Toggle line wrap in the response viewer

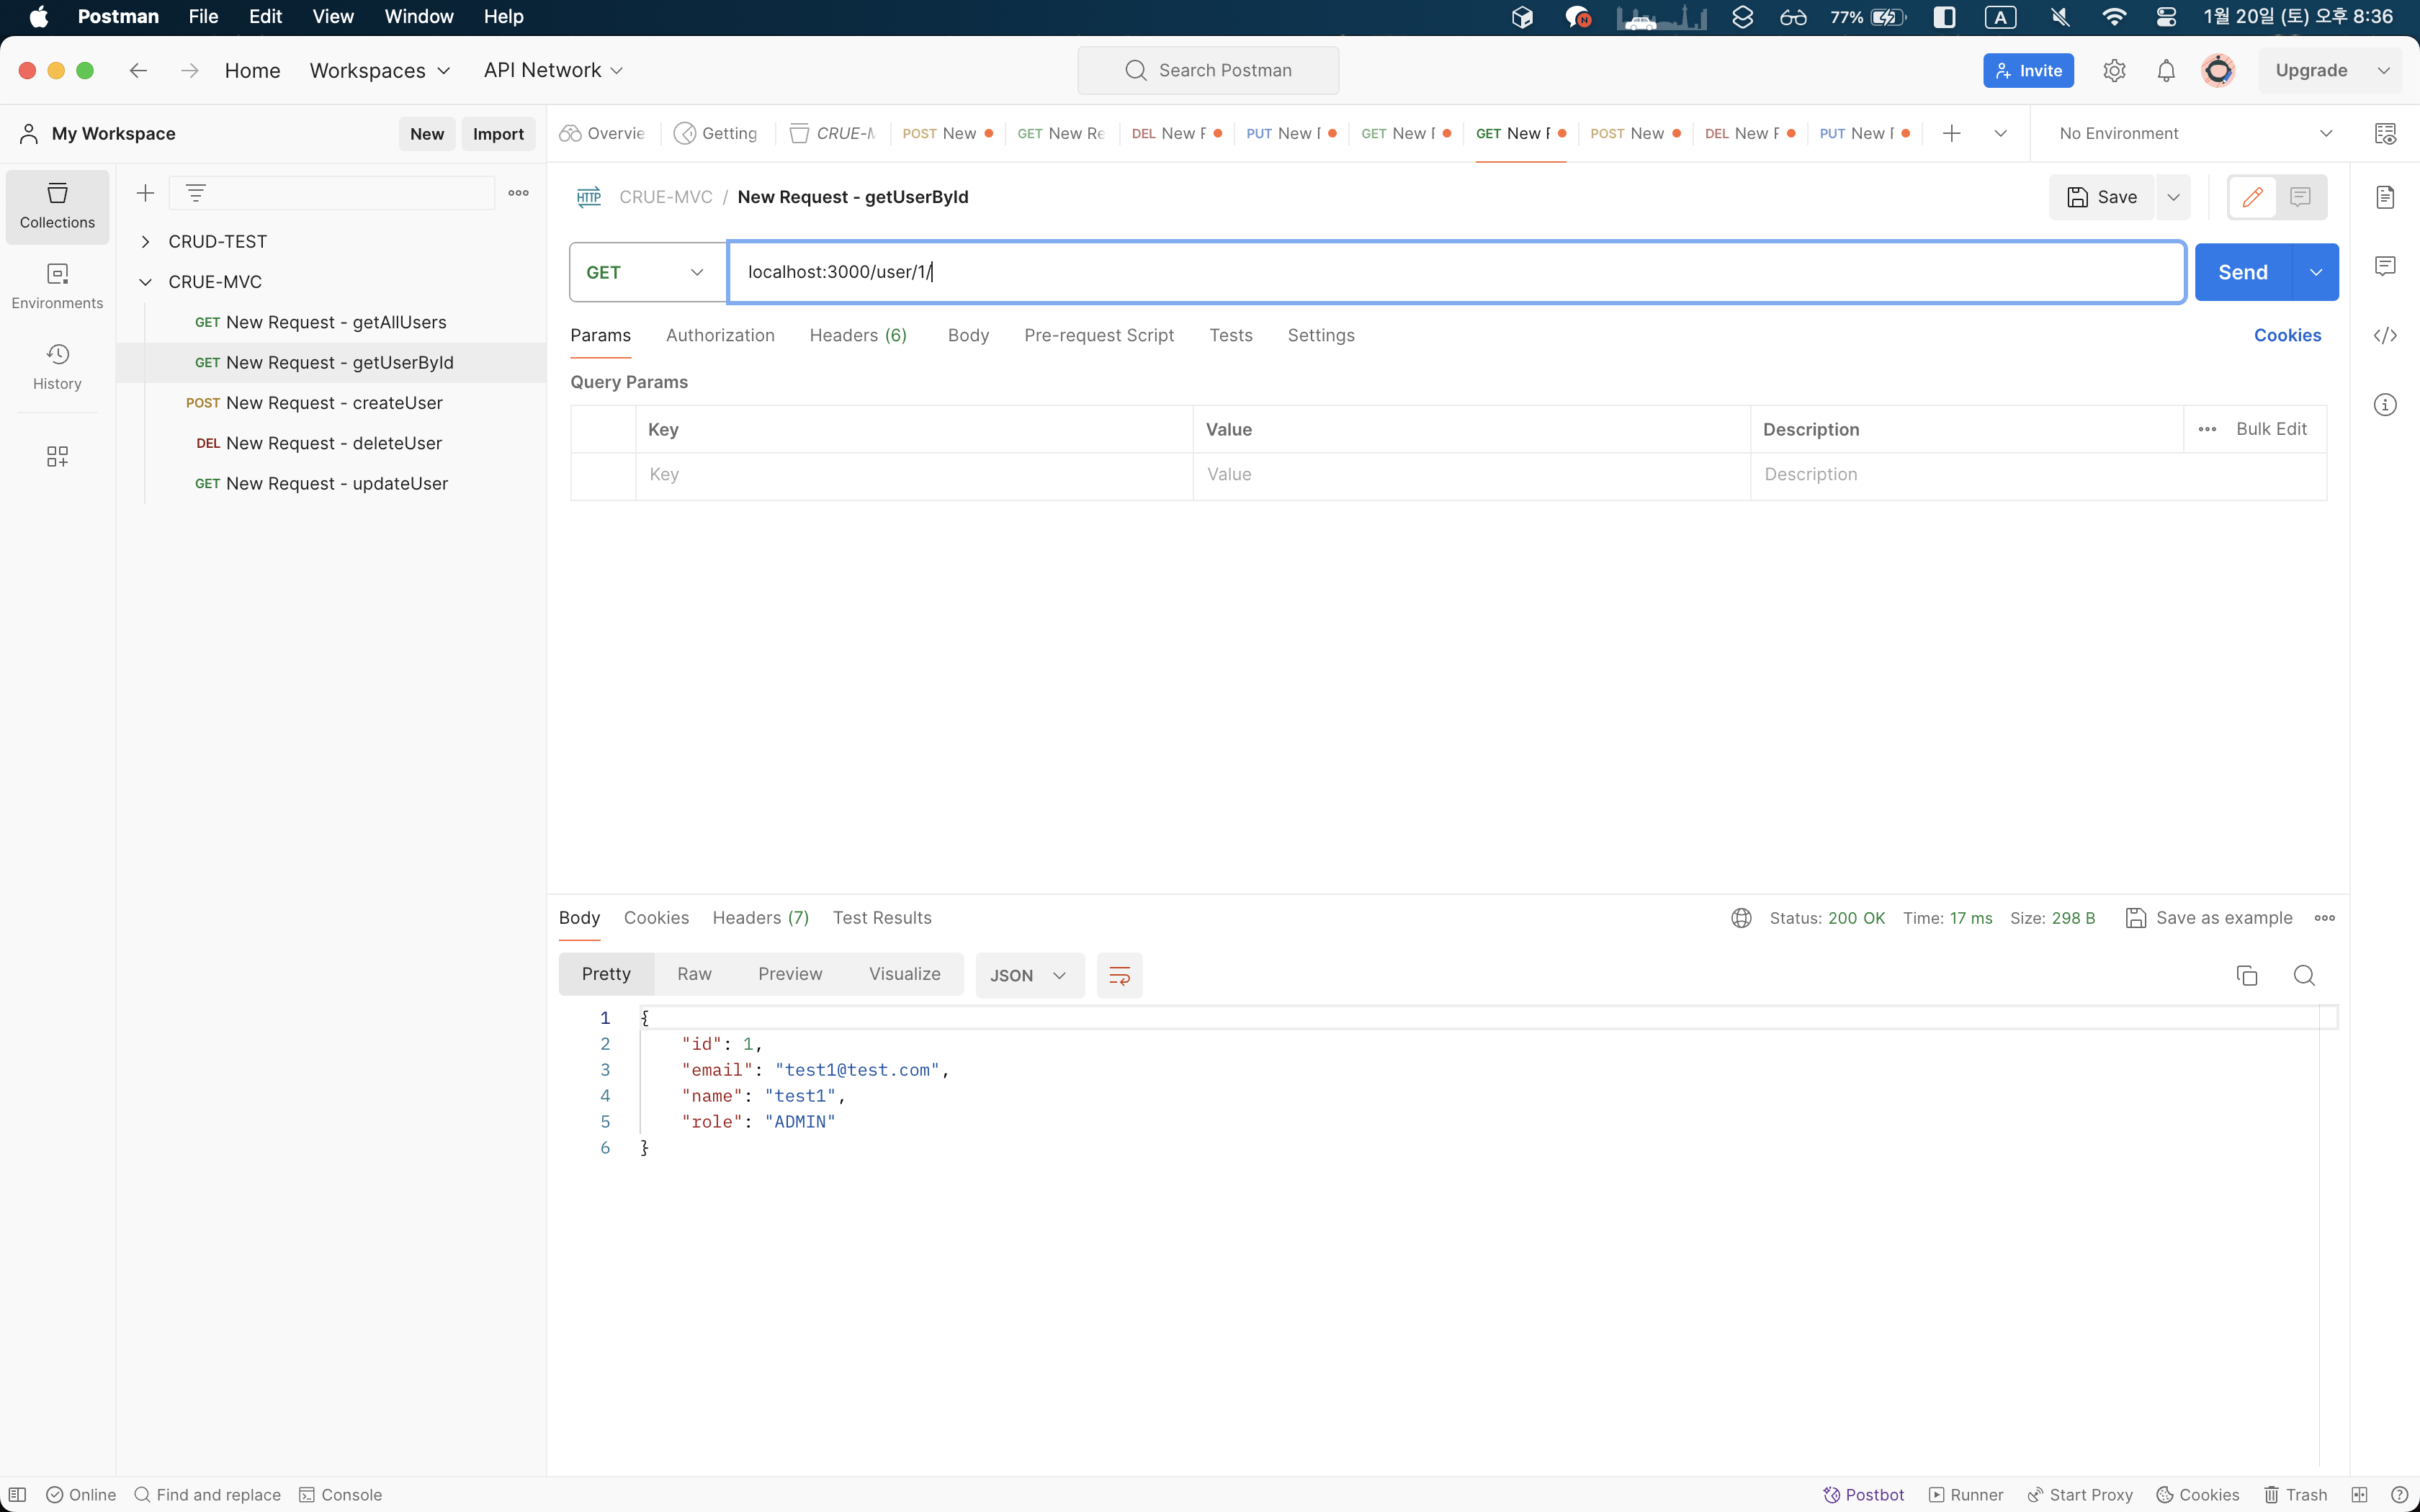[1119, 975]
